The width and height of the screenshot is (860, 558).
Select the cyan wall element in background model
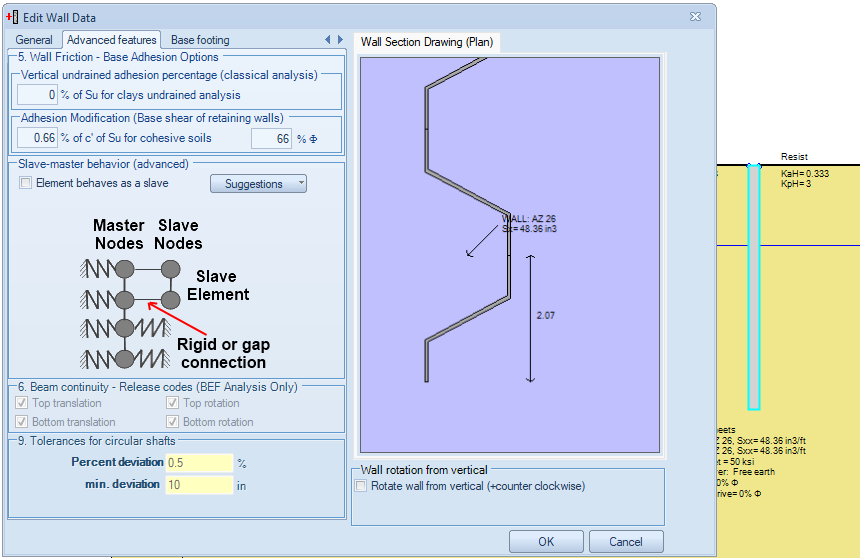754,287
